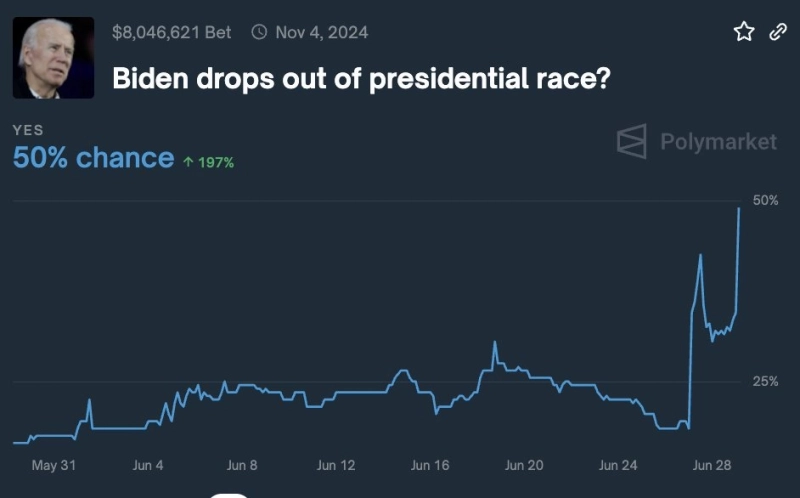The height and width of the screenshot is (498, 800).
Task: Click the 25% y-axis label
Action: click(765, 381)
